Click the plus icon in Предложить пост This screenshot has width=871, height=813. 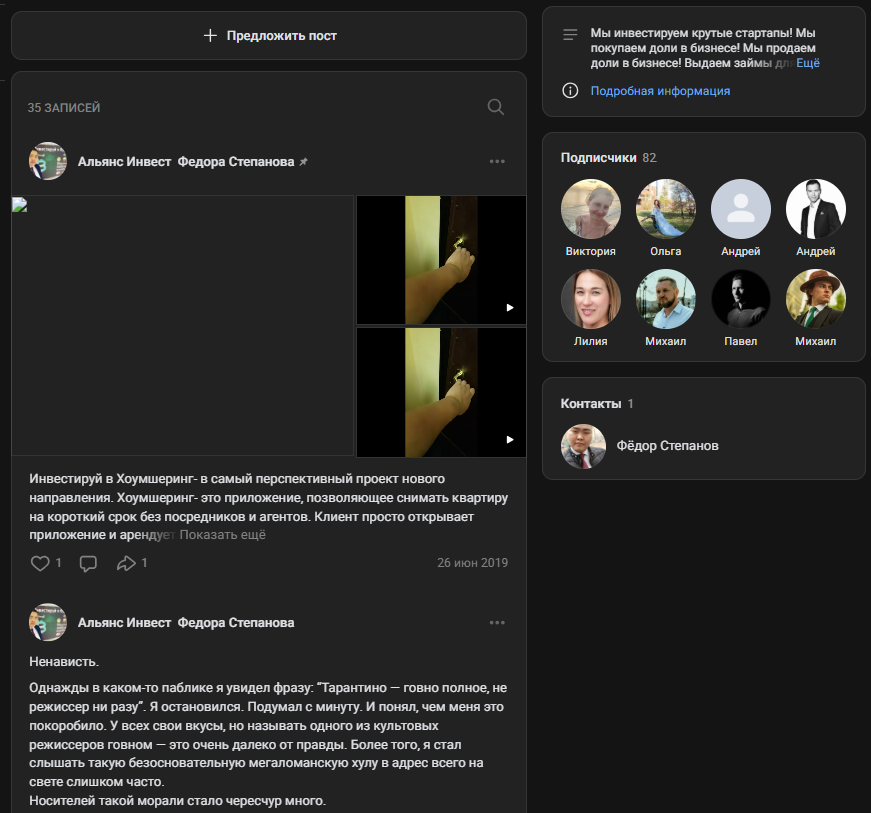[210, 35]
